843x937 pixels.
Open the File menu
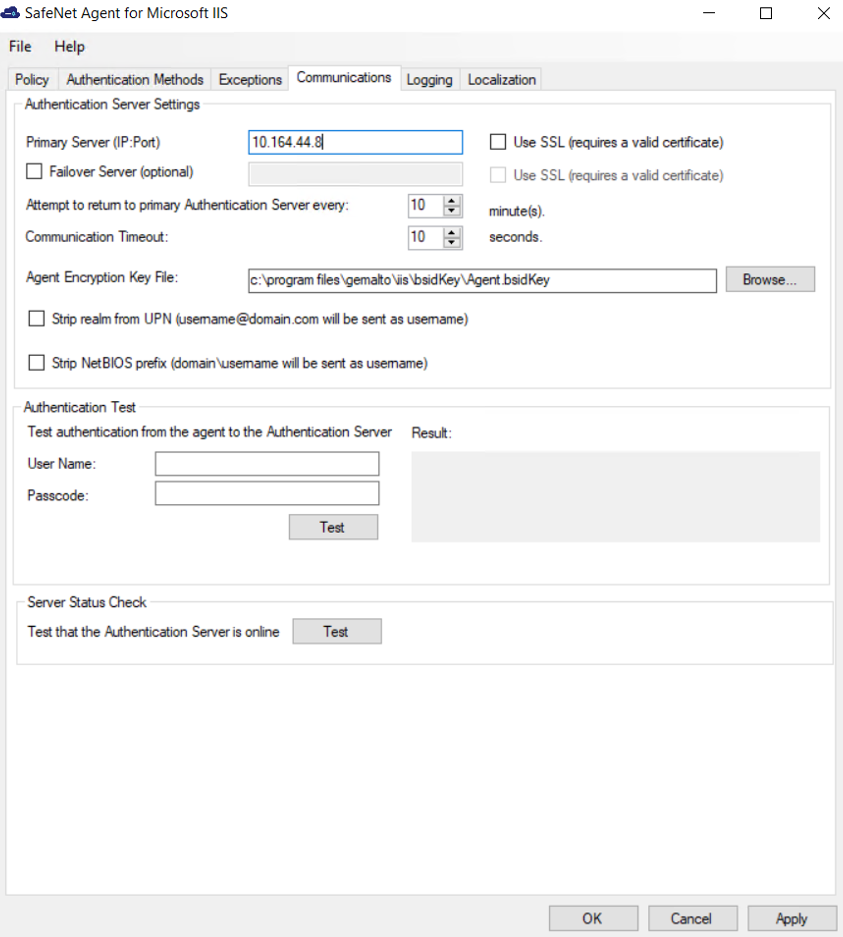tap(20, 47)
